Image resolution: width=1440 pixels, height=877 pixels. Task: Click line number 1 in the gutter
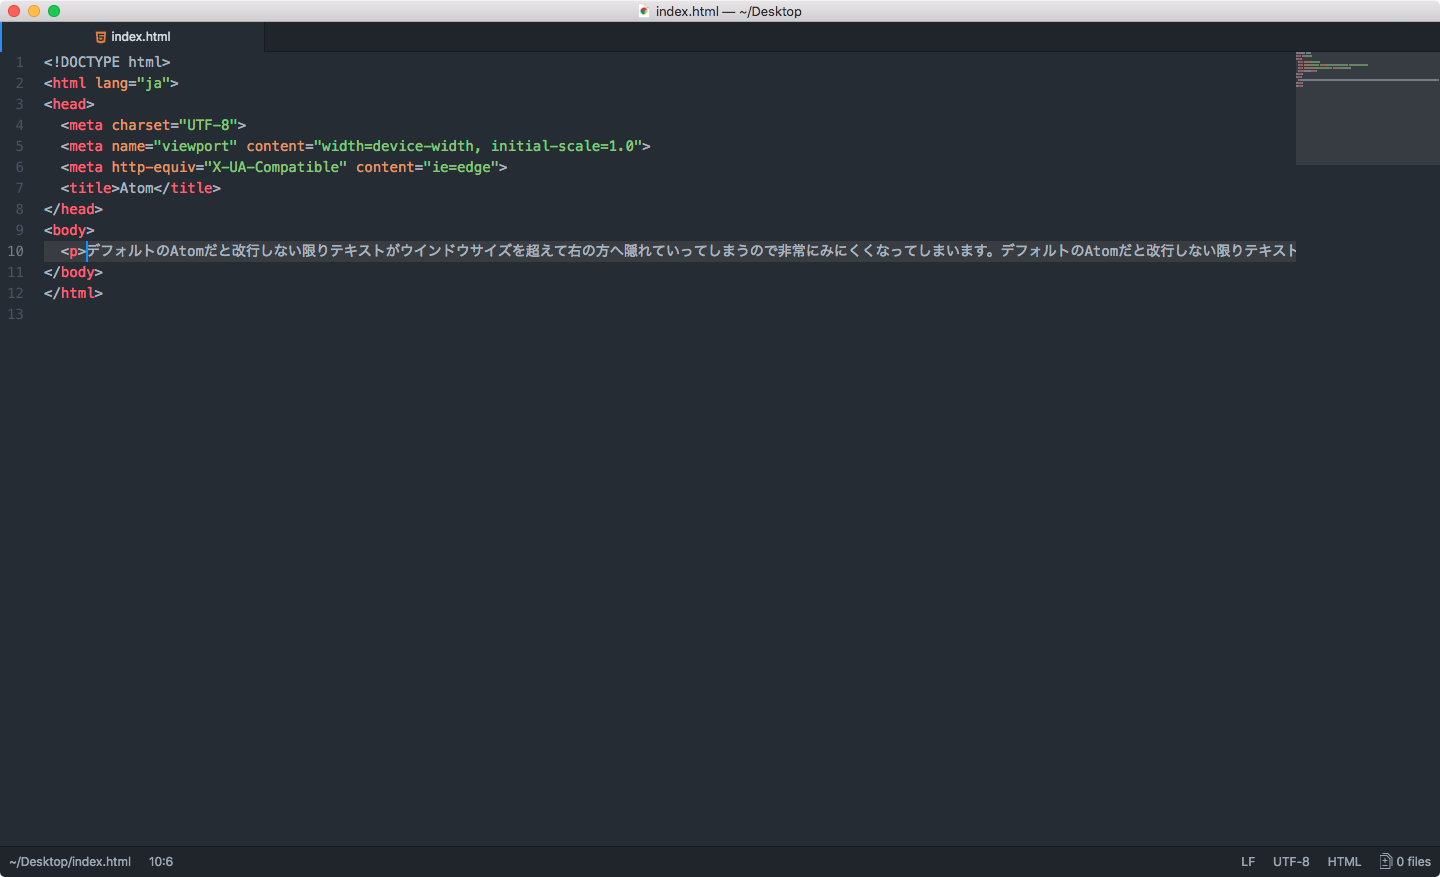click(x=19, y=62)
